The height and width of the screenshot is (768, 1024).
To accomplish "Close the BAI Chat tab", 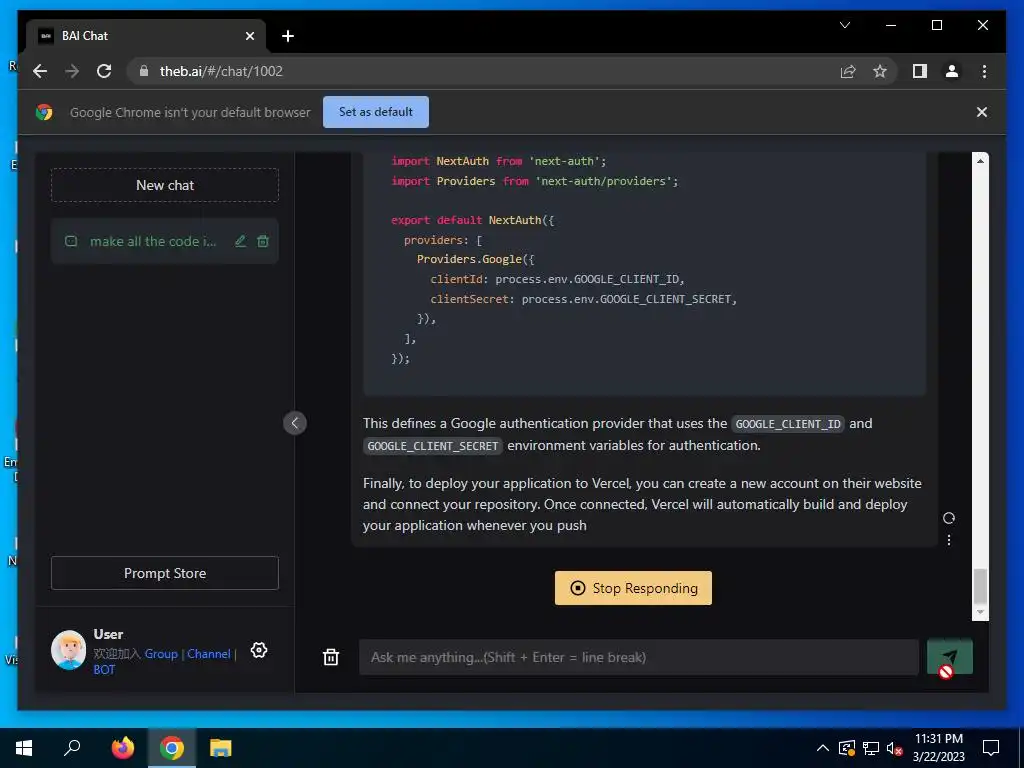I will click(249, 36).
